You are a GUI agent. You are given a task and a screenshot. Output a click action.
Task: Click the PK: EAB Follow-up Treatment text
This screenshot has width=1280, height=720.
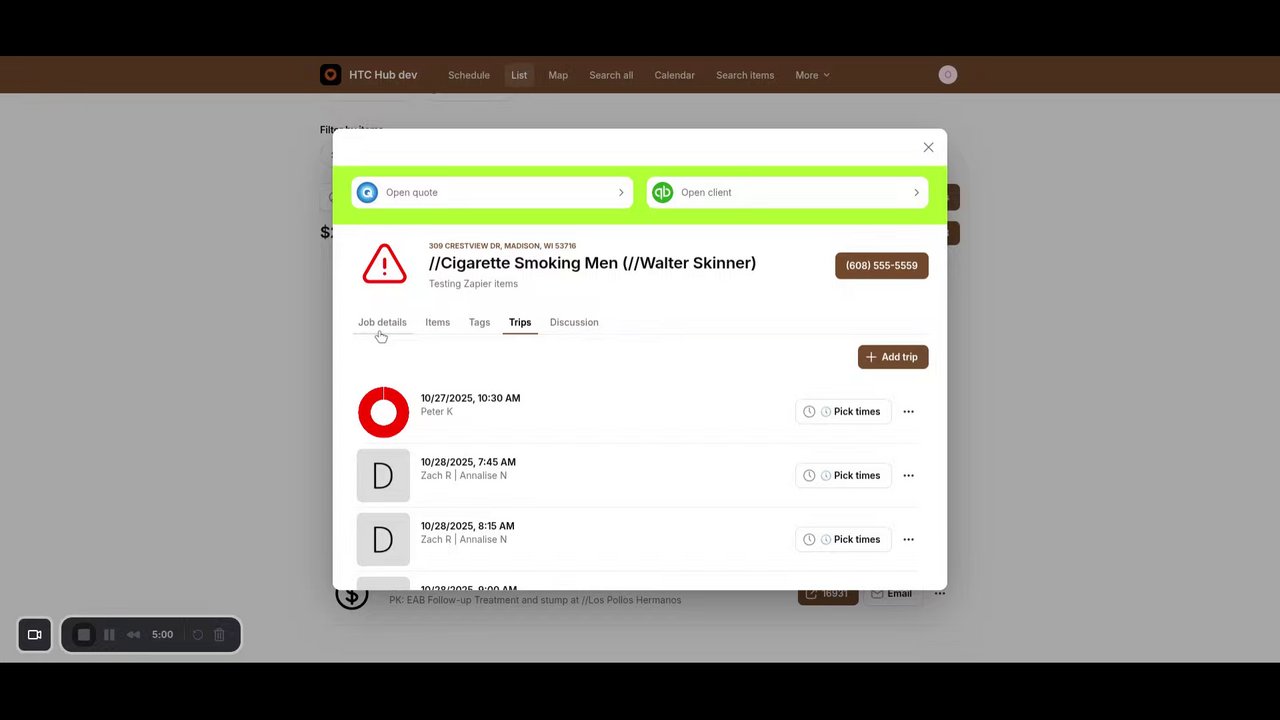coord(535,600)
